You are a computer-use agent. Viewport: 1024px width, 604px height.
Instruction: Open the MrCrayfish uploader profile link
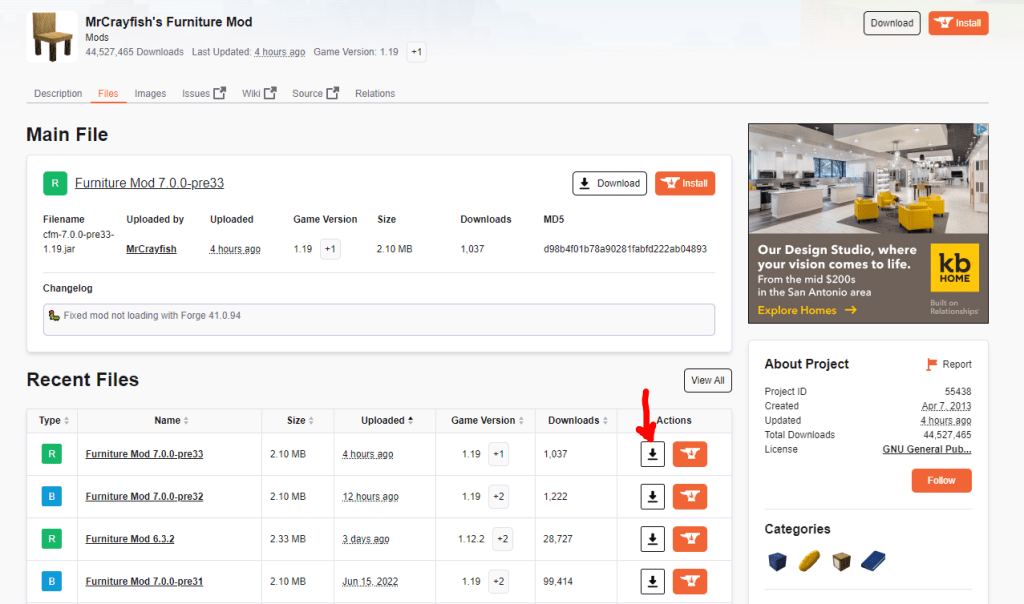[152, 249]
